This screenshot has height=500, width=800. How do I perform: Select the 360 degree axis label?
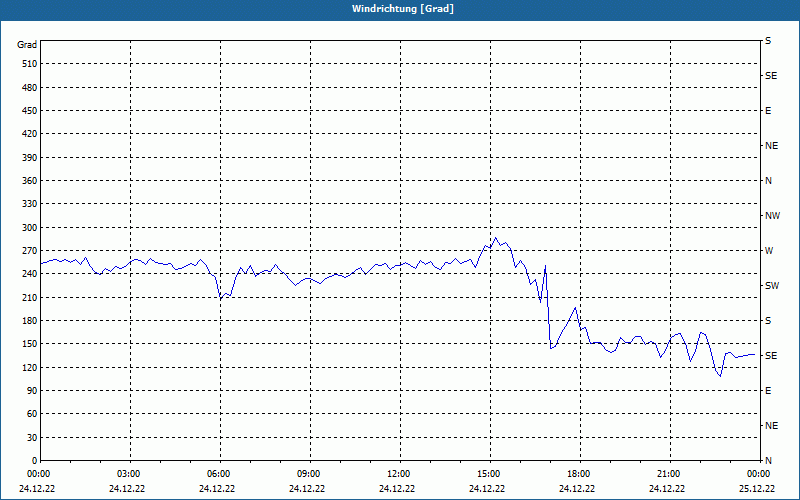click(30, 181)
